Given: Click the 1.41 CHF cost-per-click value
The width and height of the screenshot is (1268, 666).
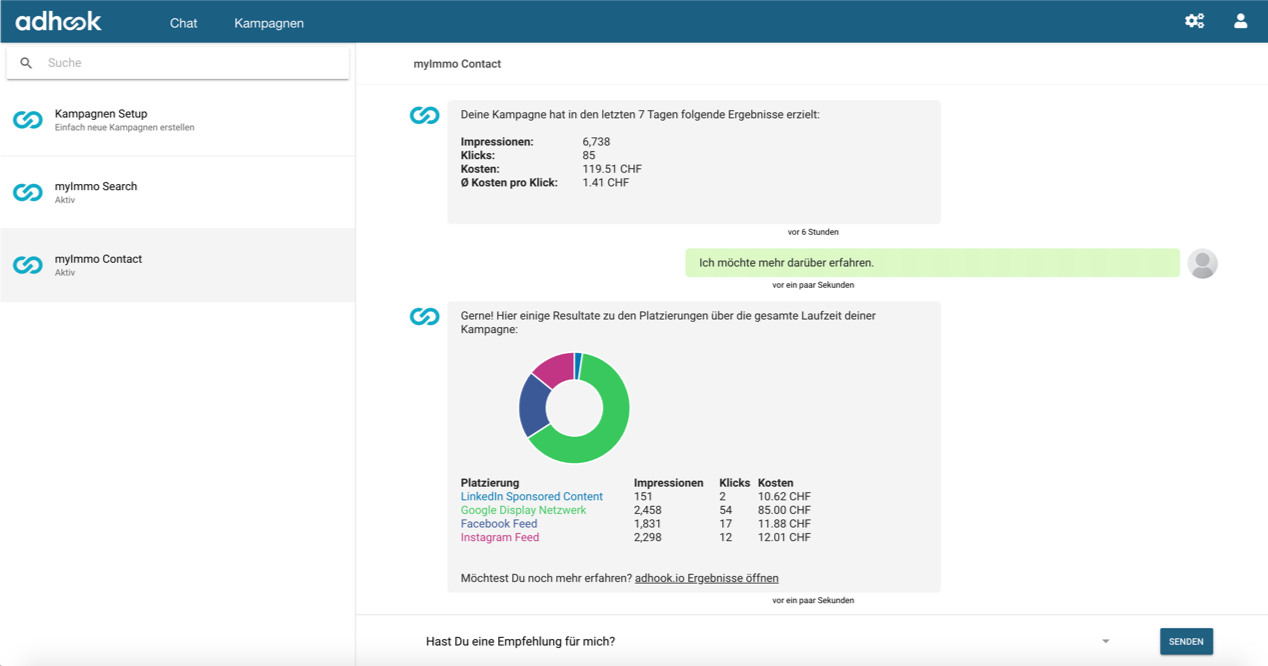Looking at the screenshot, I should tap(605, 183).
